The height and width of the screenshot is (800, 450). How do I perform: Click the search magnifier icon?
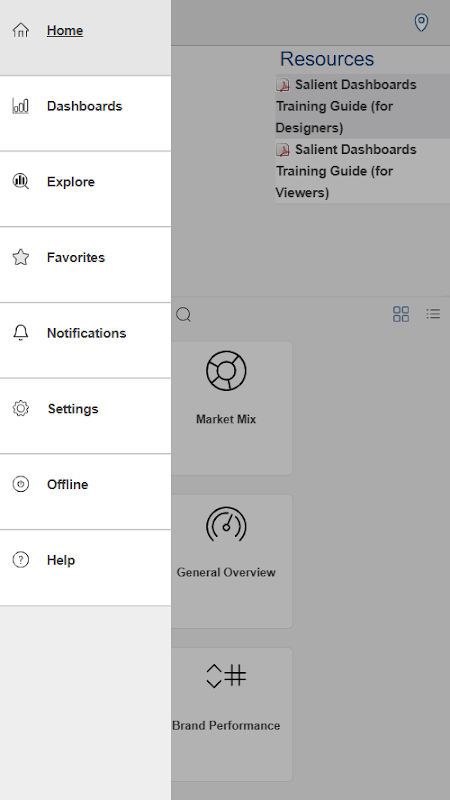click(184, 315)
